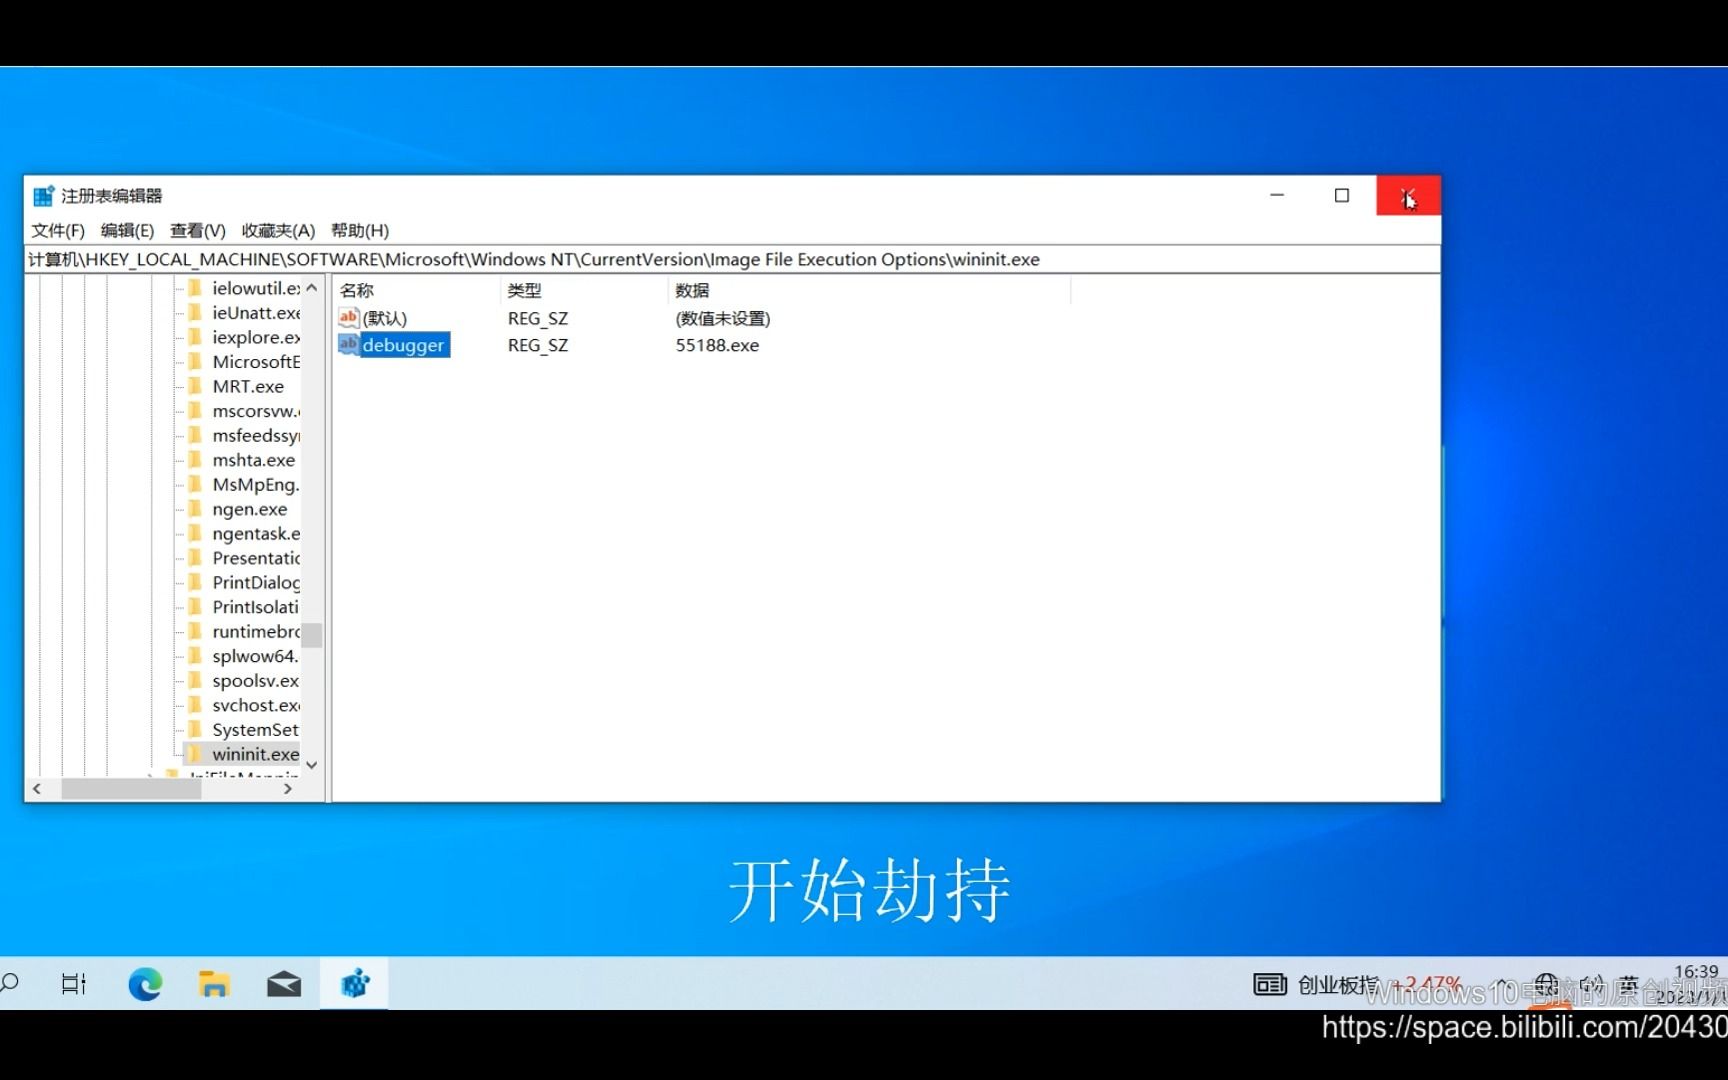Select the svchost.exe tree key
The width and height of the screenshot is (1728, 1080).
tap(256, 705)
